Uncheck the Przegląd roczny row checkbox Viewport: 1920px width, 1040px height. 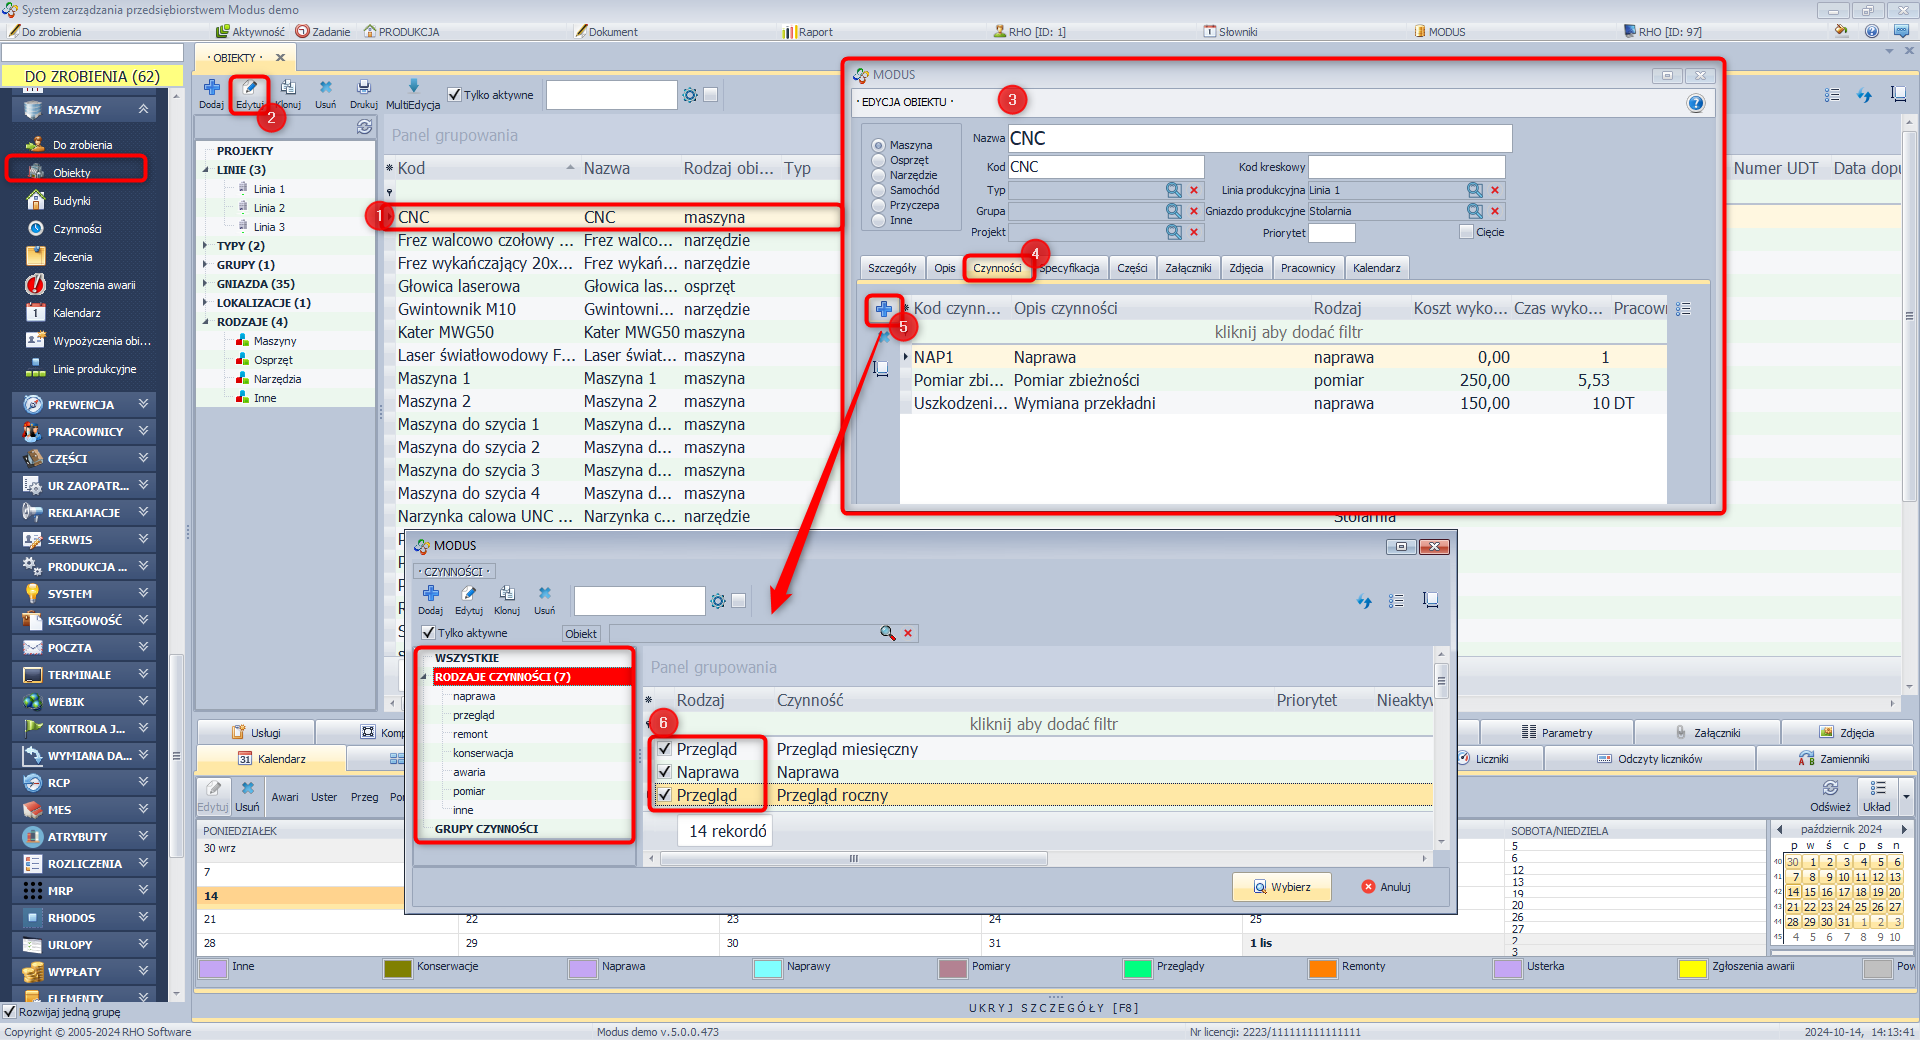tap(665, 795)
